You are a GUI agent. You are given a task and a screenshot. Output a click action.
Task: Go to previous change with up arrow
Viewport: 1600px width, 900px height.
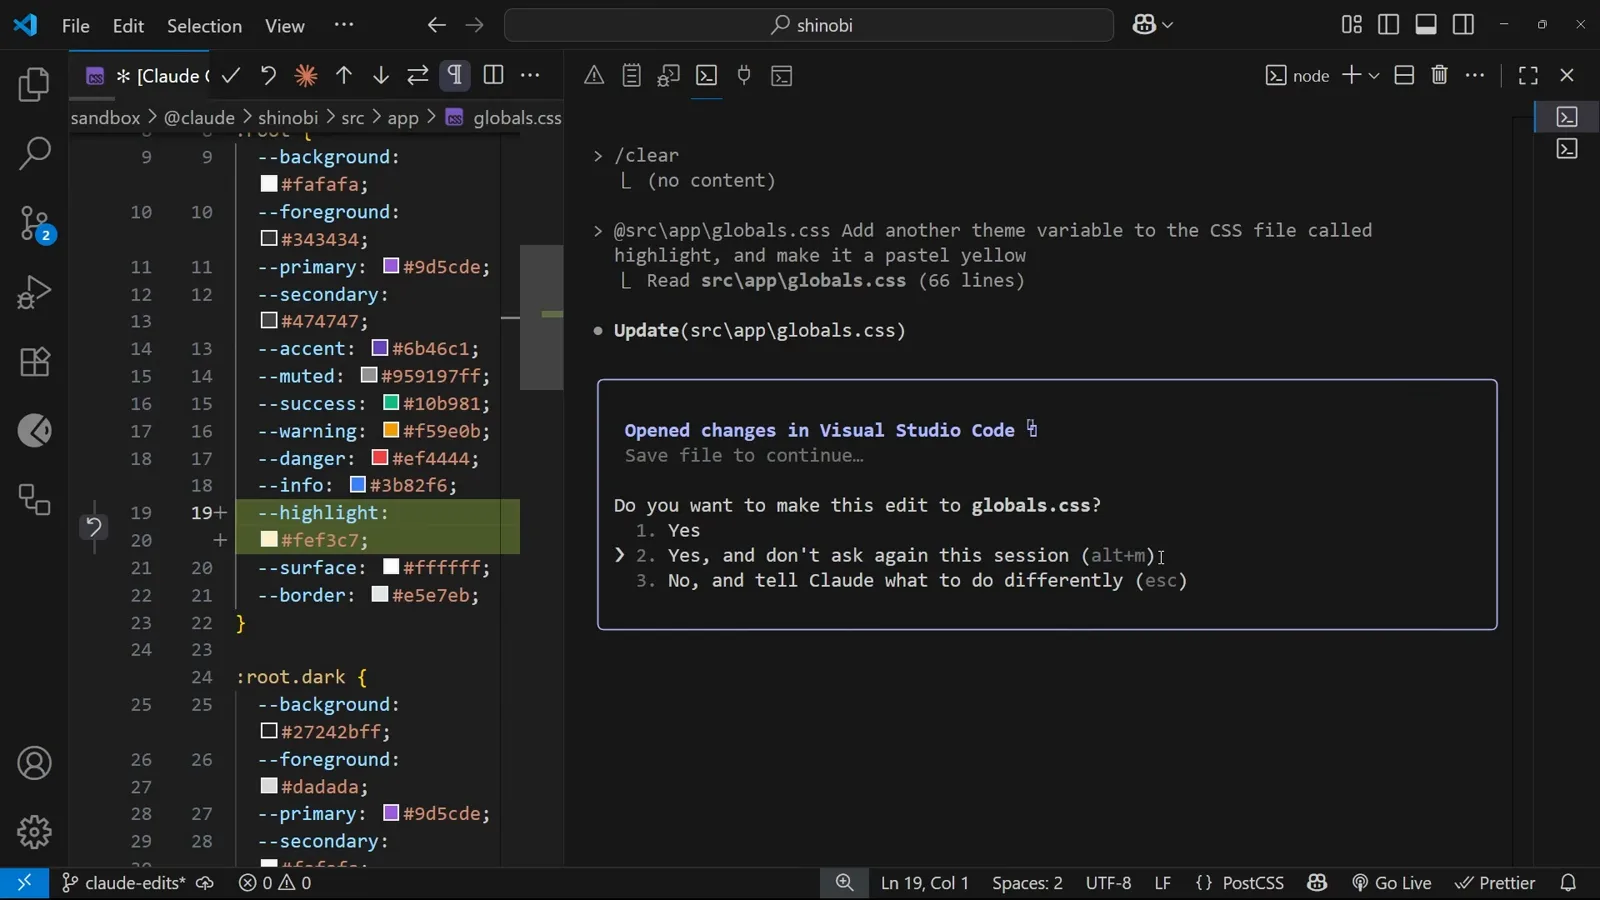344,75
